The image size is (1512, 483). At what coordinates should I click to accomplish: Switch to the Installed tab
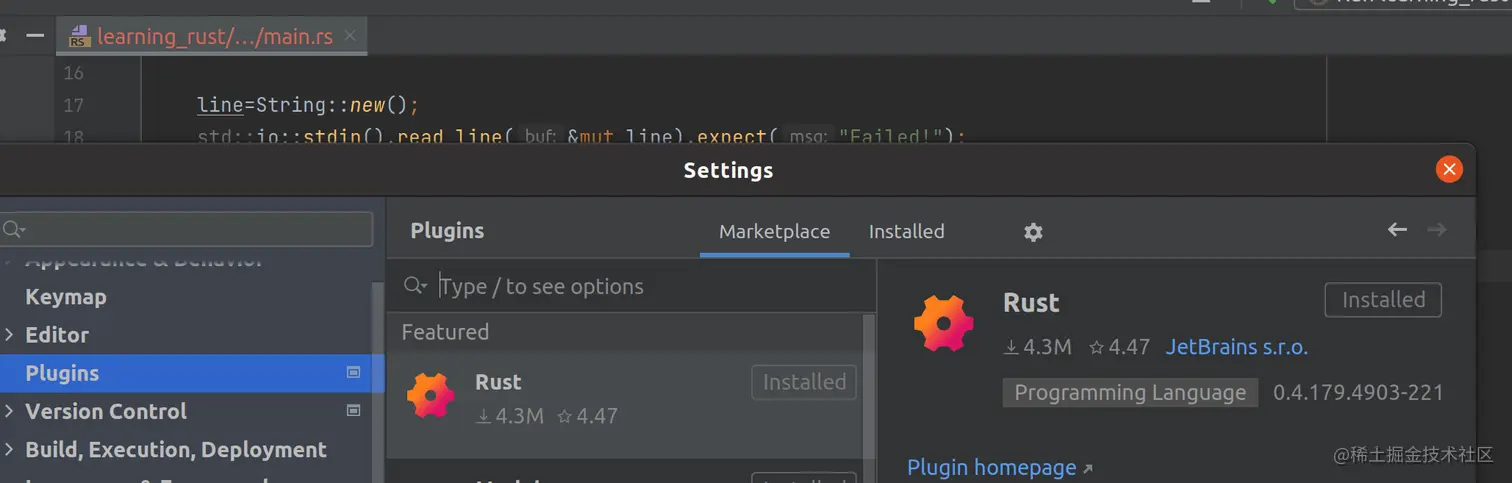(906, 232)
